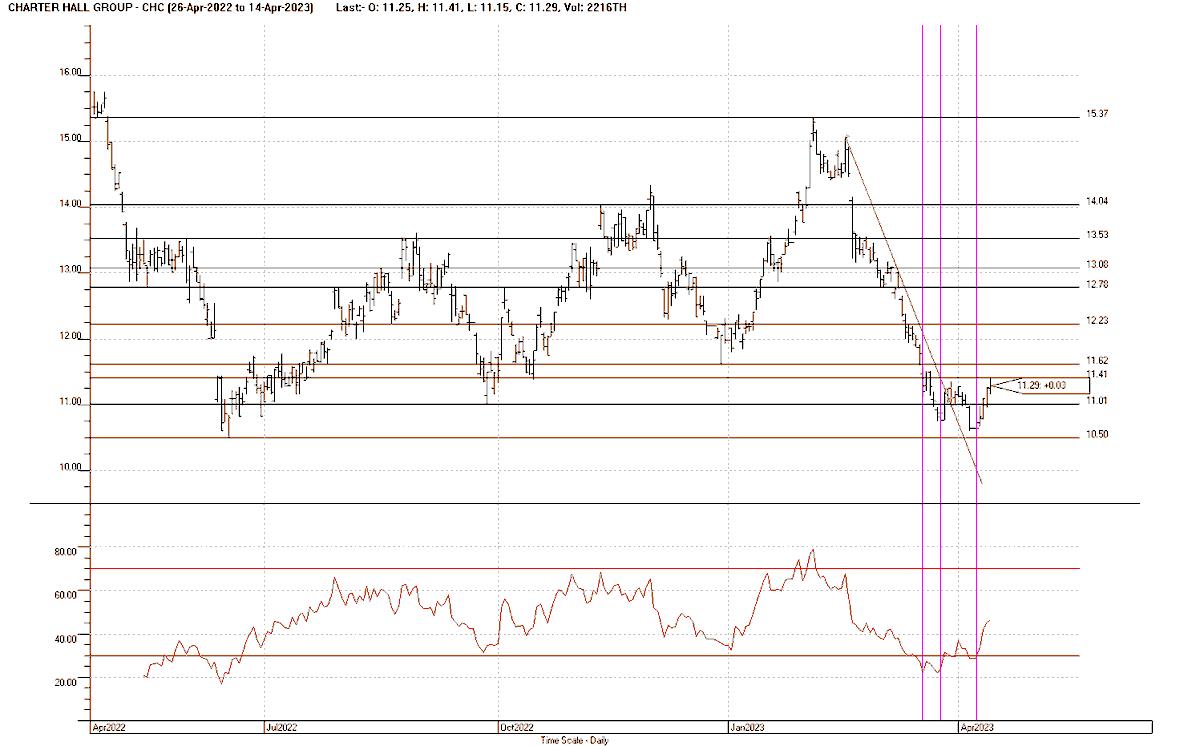Select the Jul2022 date axis label
1200x746 pixels.
tap(281, 728)
